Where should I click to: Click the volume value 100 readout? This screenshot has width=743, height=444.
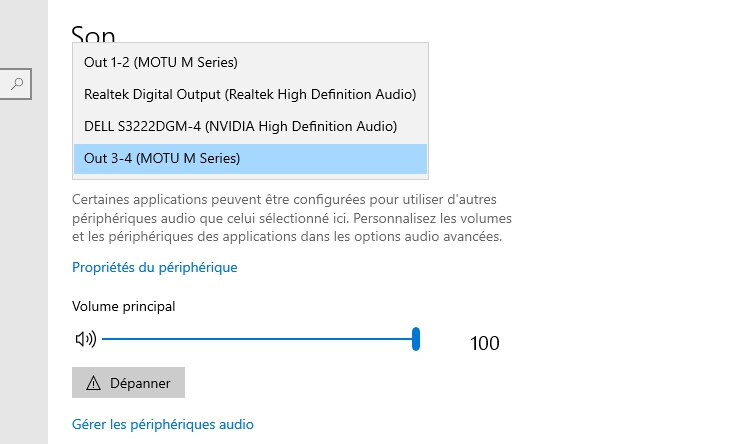pyautogui.click(x=484, y=343)
